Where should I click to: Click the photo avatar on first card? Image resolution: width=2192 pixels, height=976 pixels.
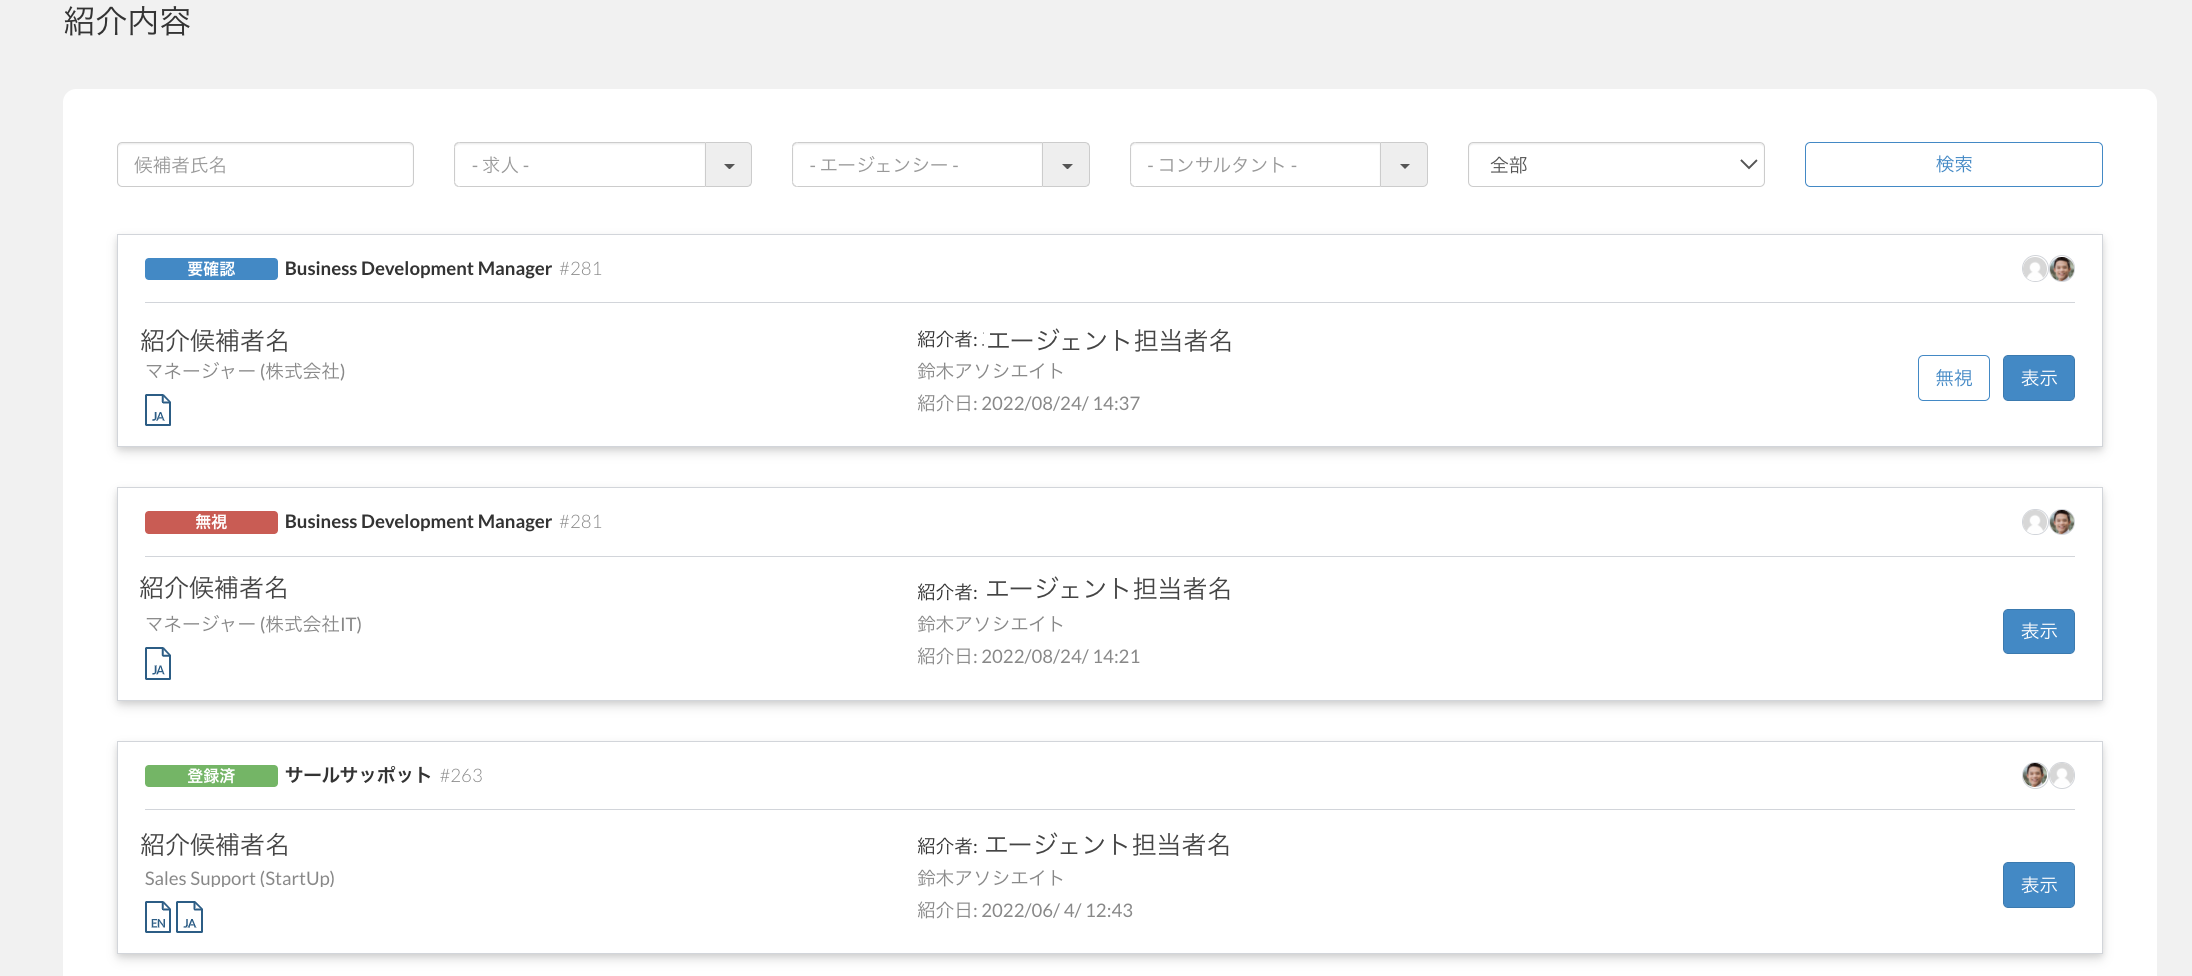[2061, 268]
